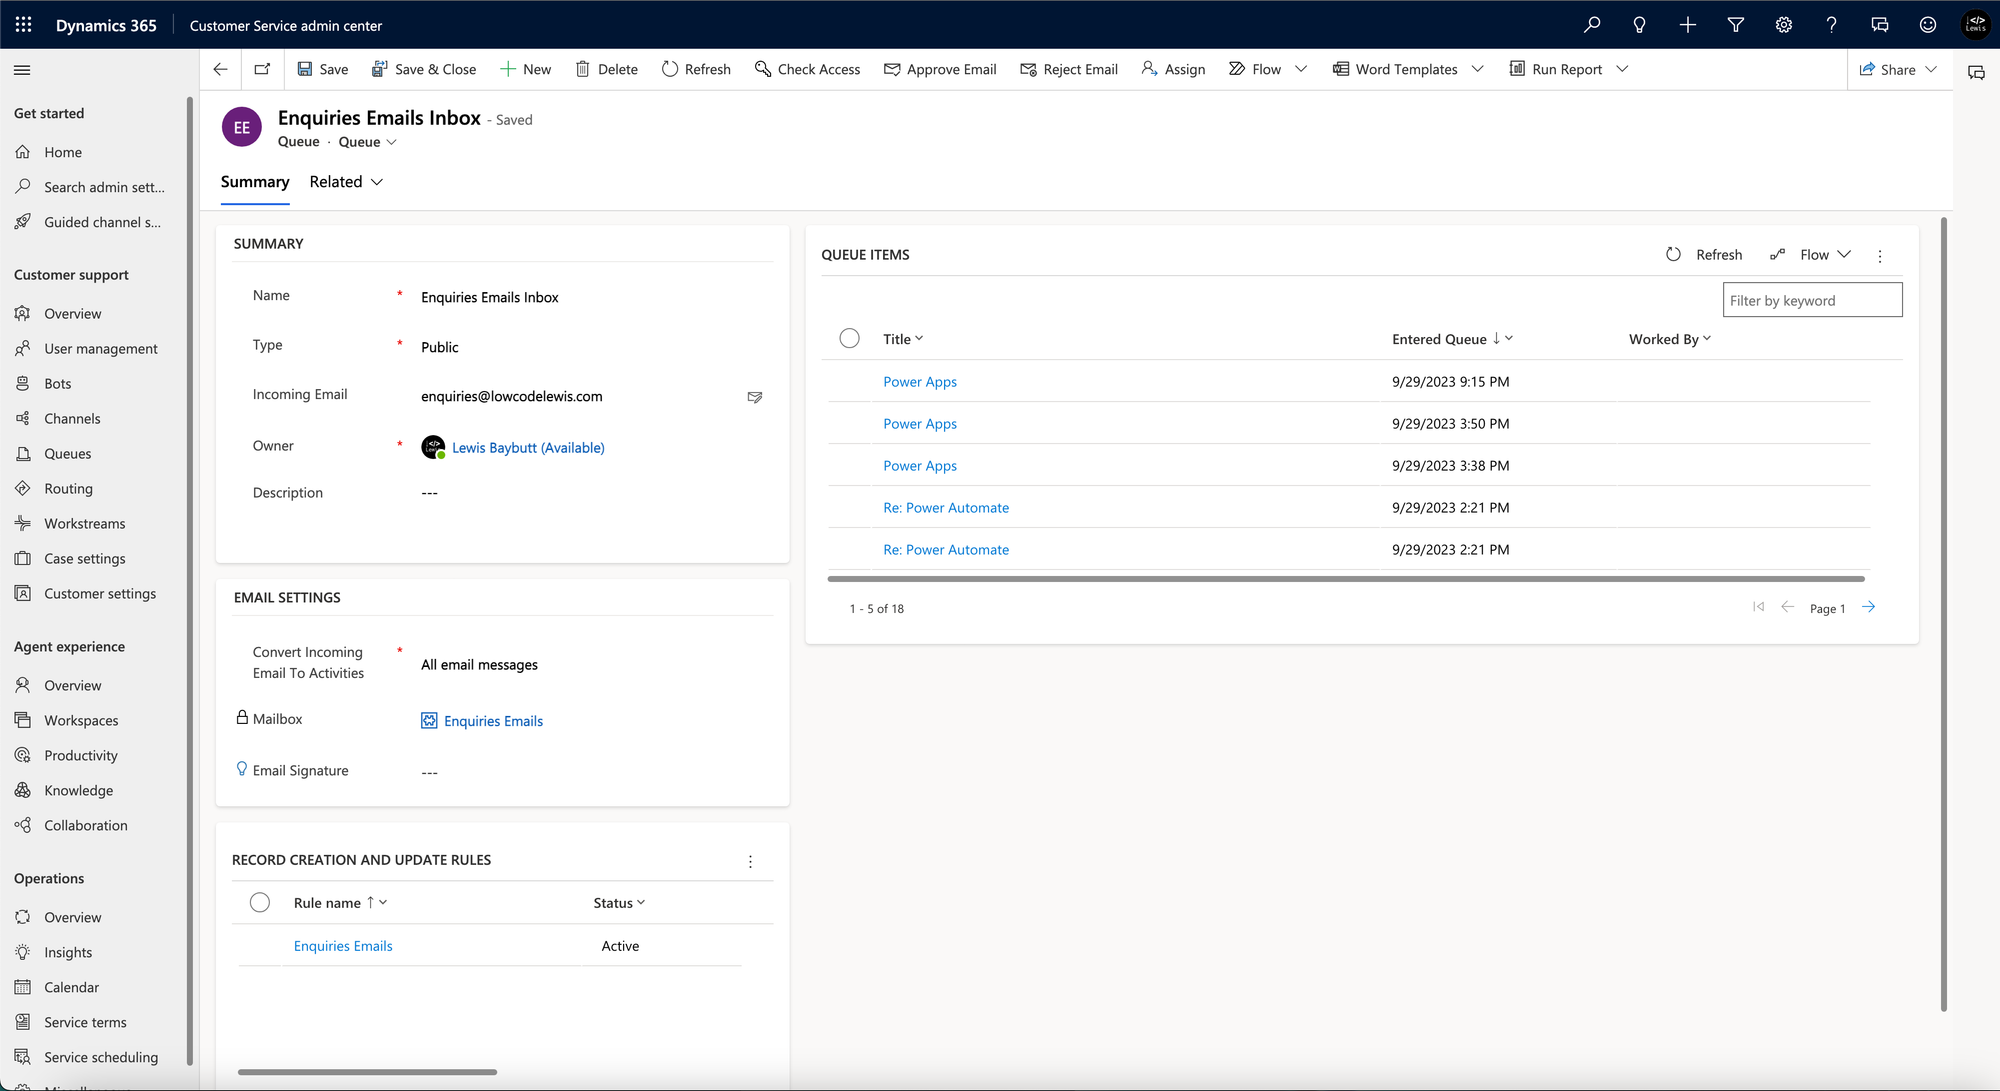
Task: Click the Delete trash icon
Action: [583, 69]
